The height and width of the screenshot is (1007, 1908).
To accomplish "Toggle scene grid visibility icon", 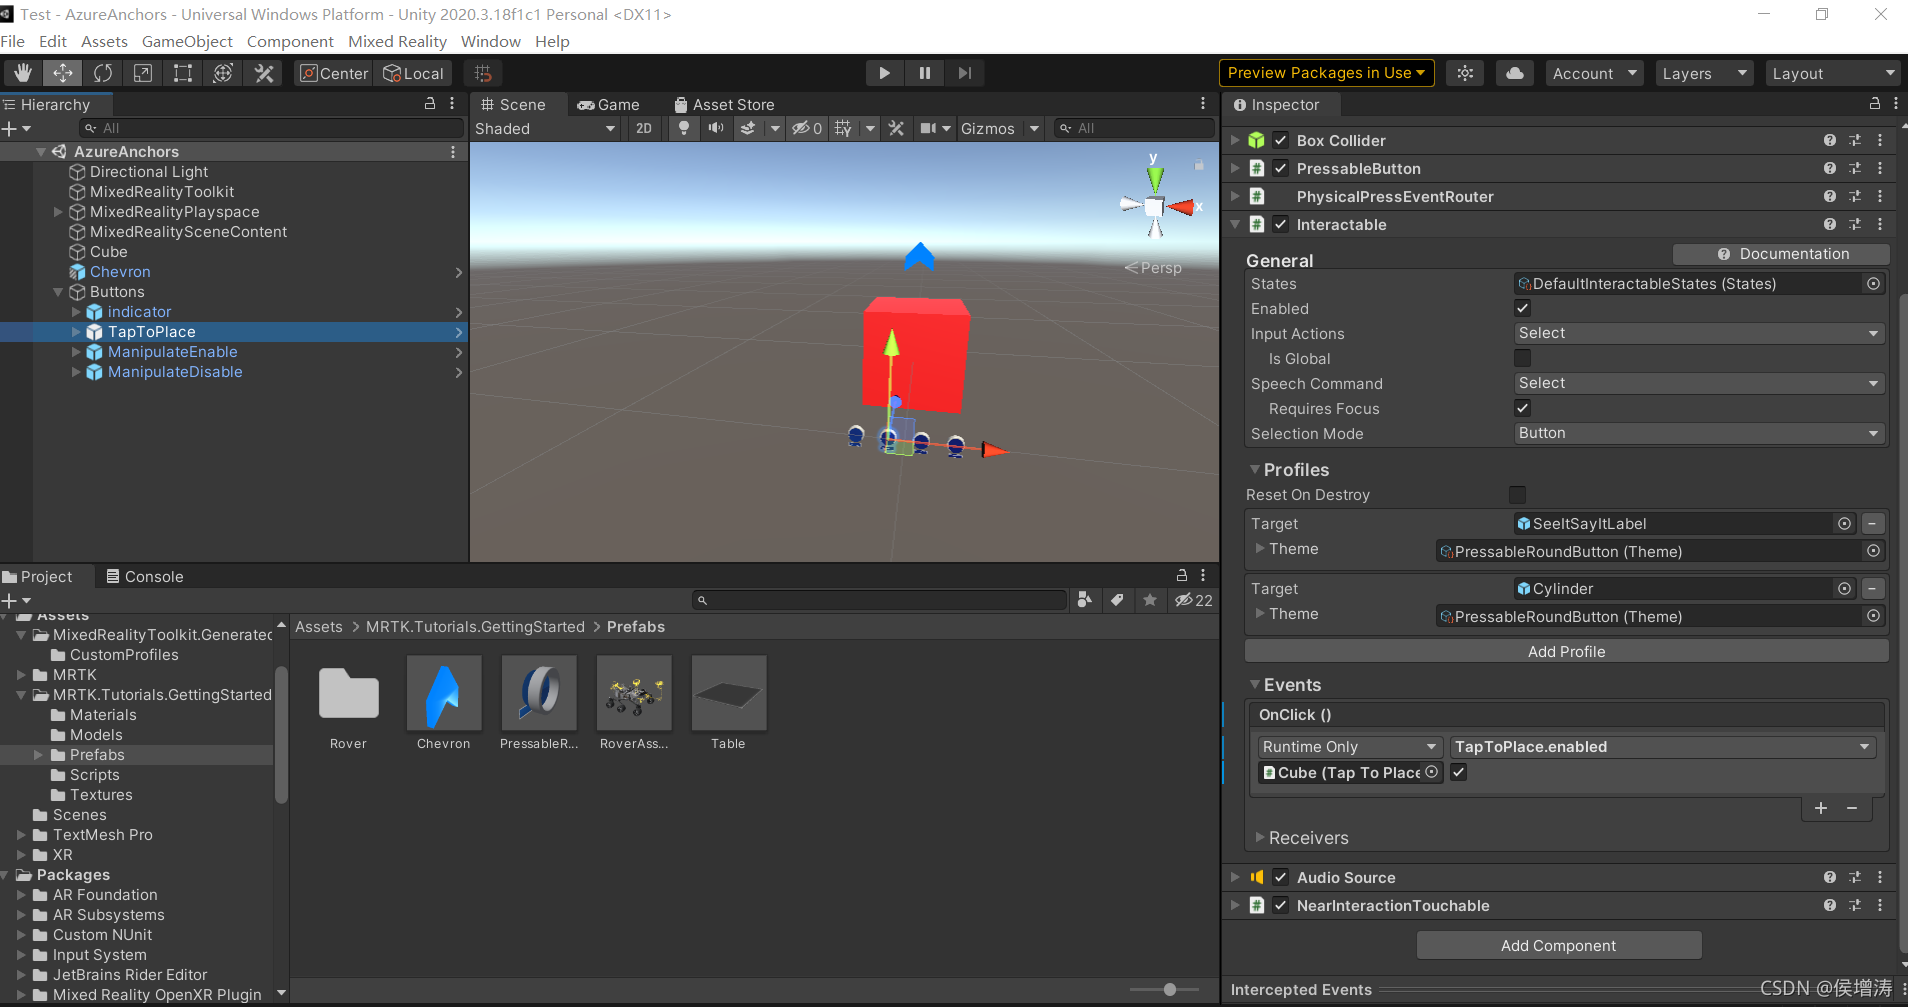I will (x=843, y=128).
